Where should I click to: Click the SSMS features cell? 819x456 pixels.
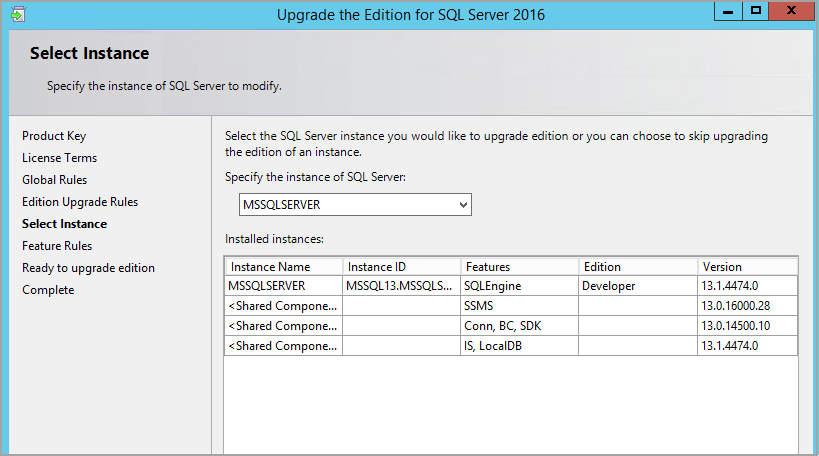tap(520, 306)
